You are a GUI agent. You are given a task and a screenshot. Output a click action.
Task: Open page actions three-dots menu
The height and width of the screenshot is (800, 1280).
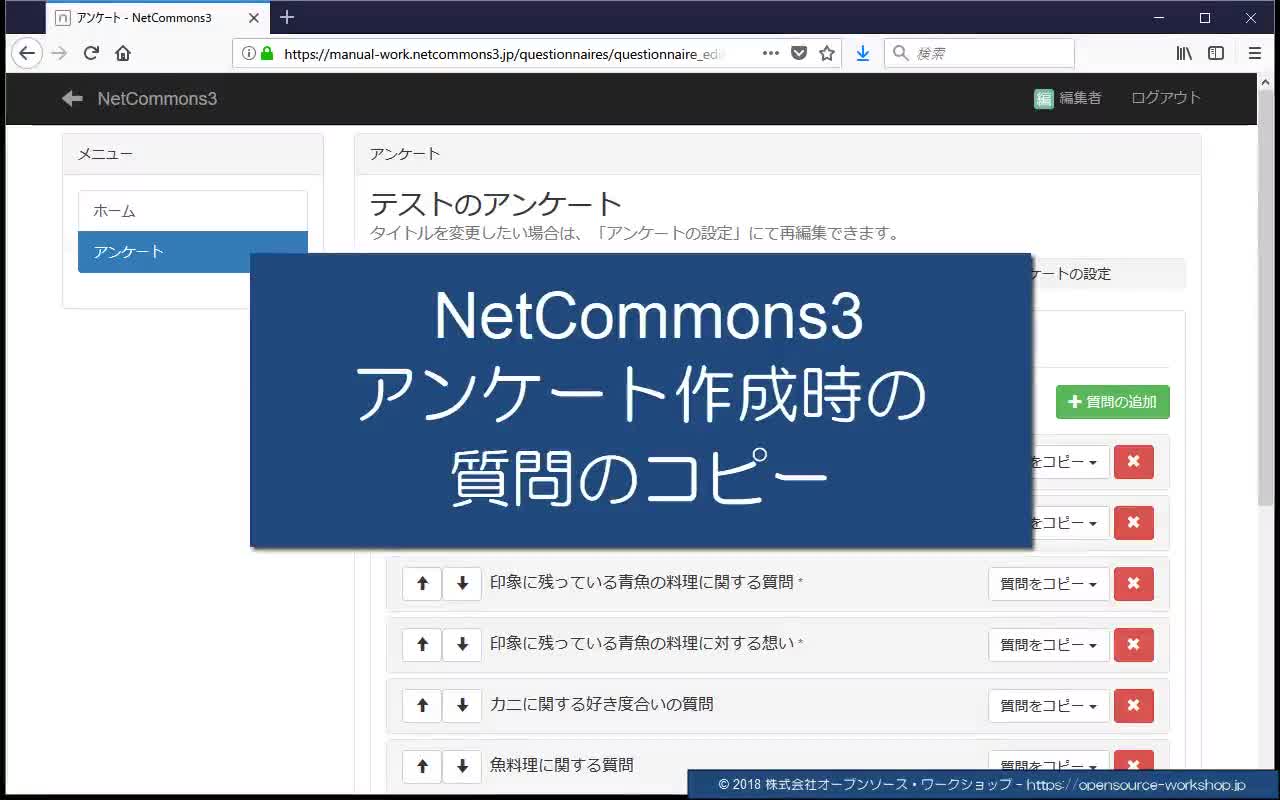(771, 53)
